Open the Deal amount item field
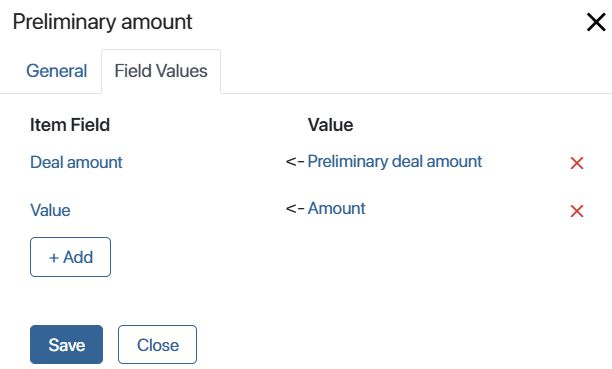The width and height of the screenshot is (612, 369). click(76, 162)
